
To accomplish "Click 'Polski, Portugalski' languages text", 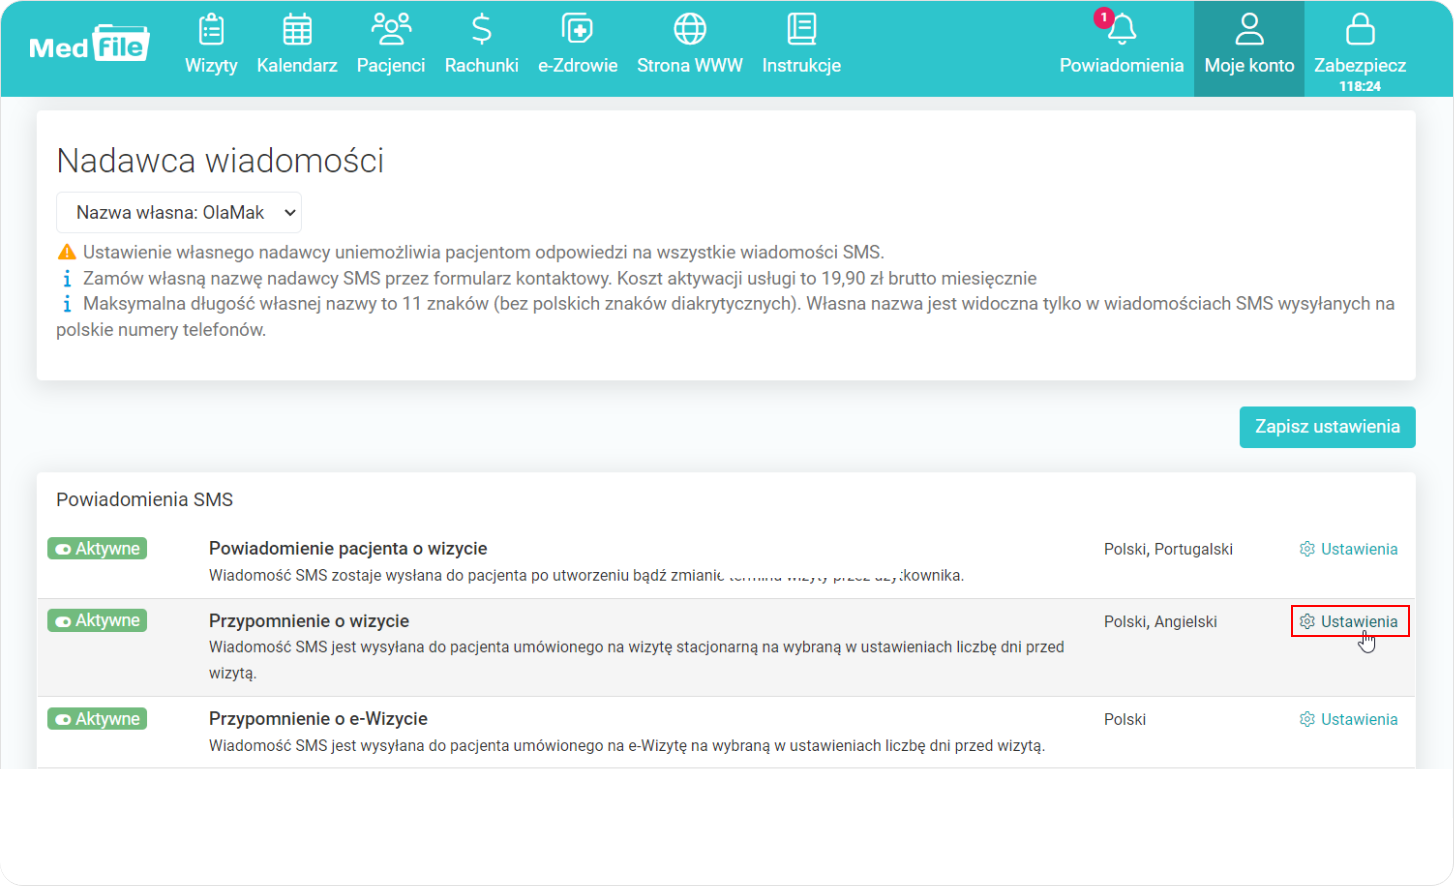I will click(x=1168, y=549).
